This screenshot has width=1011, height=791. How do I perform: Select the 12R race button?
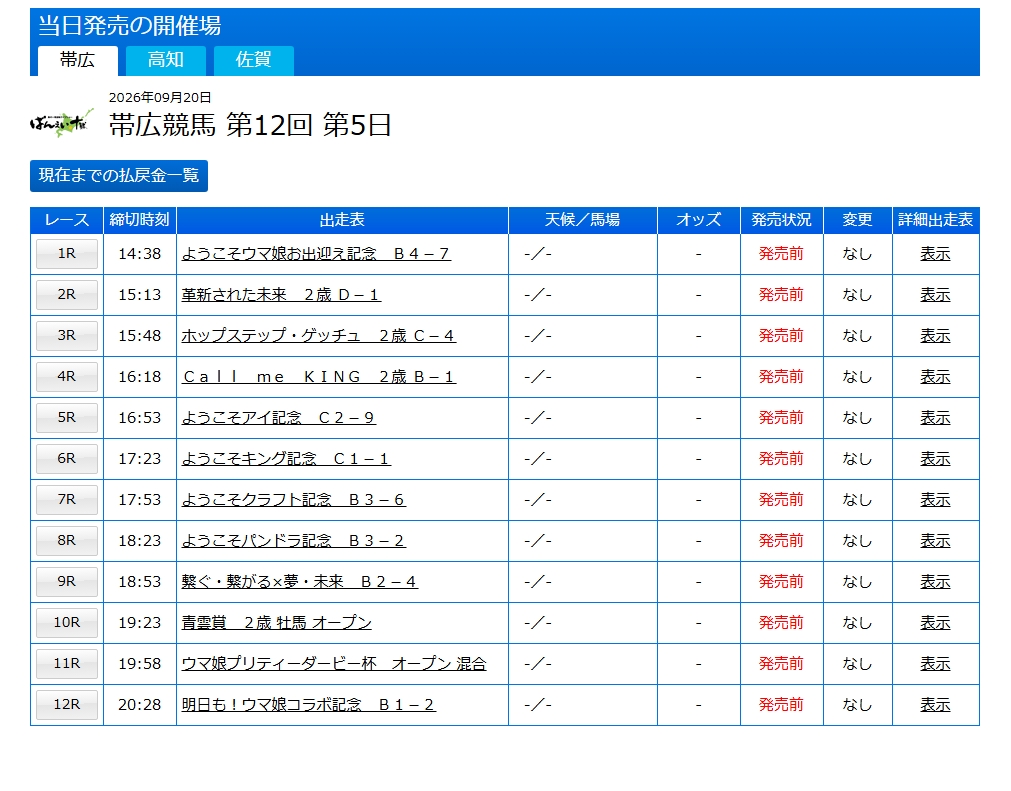(66, 705)
